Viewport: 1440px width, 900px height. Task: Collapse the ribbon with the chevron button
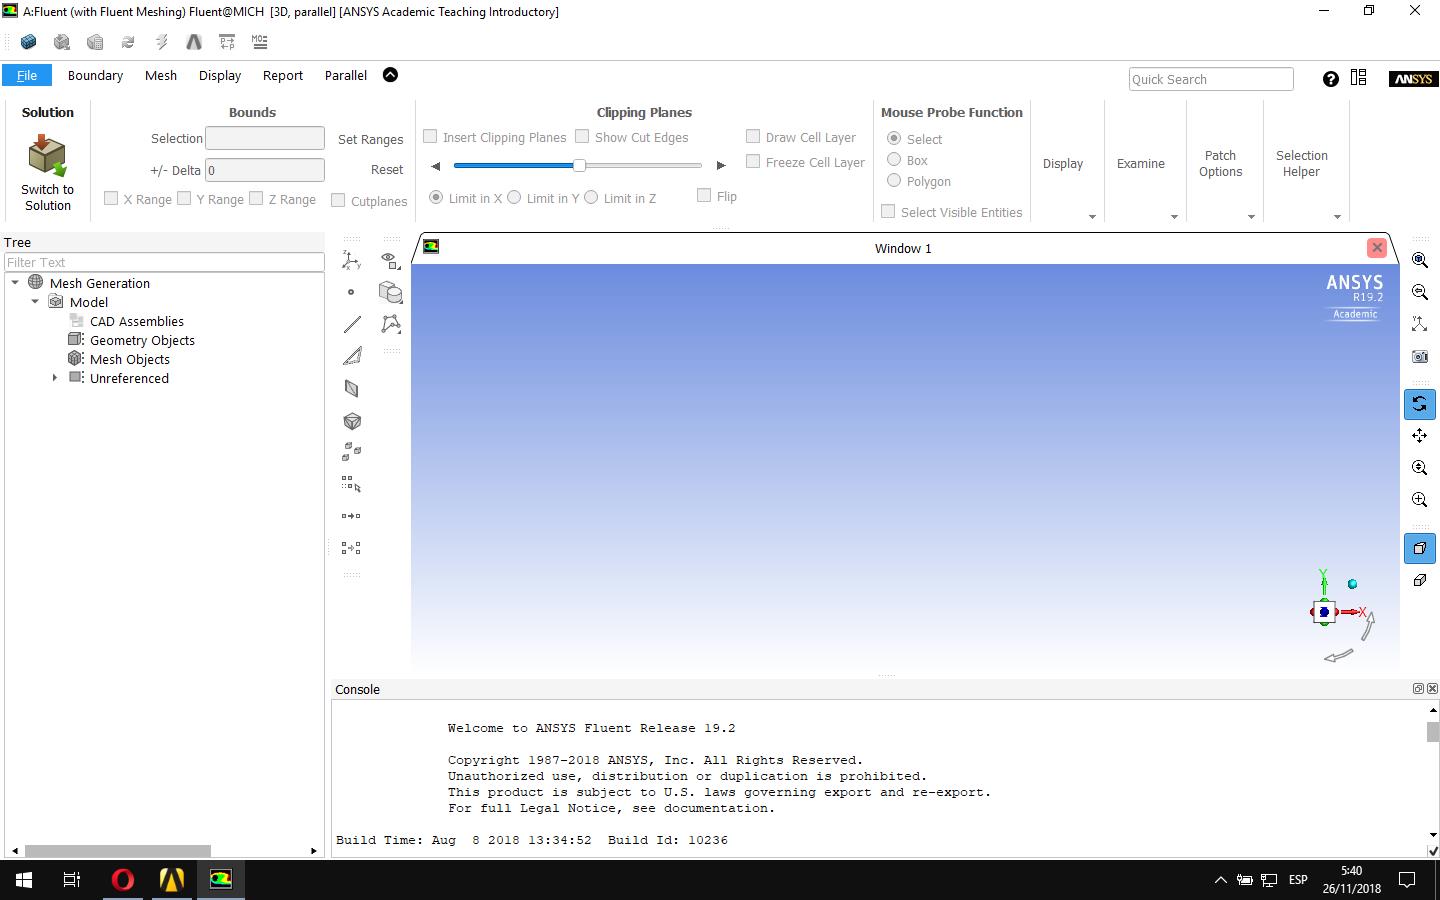(390, 75)
